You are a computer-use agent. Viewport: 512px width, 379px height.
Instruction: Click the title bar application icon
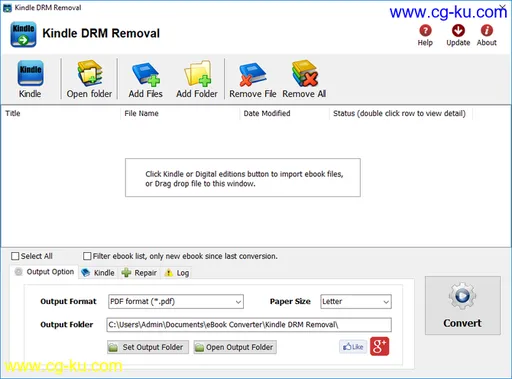point(7,8)
